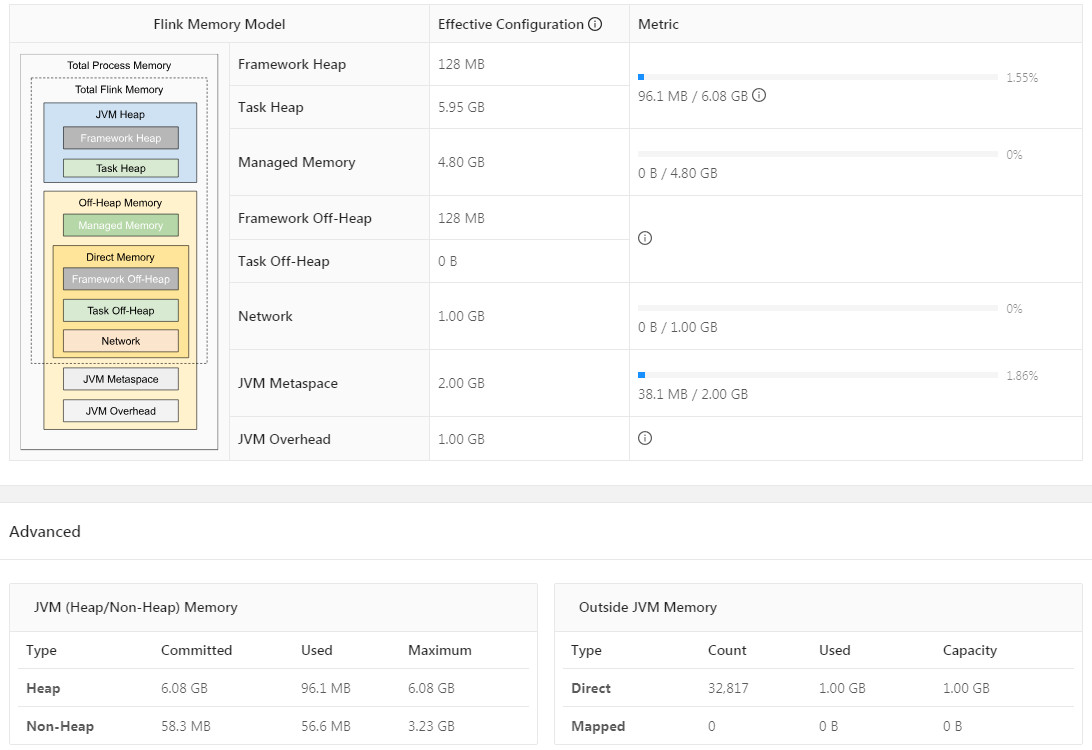This screenshot has height=750, width=1092.
Task: Click the '56.6 MB' Non-Heap used value
Action: [x=326, y=726]
